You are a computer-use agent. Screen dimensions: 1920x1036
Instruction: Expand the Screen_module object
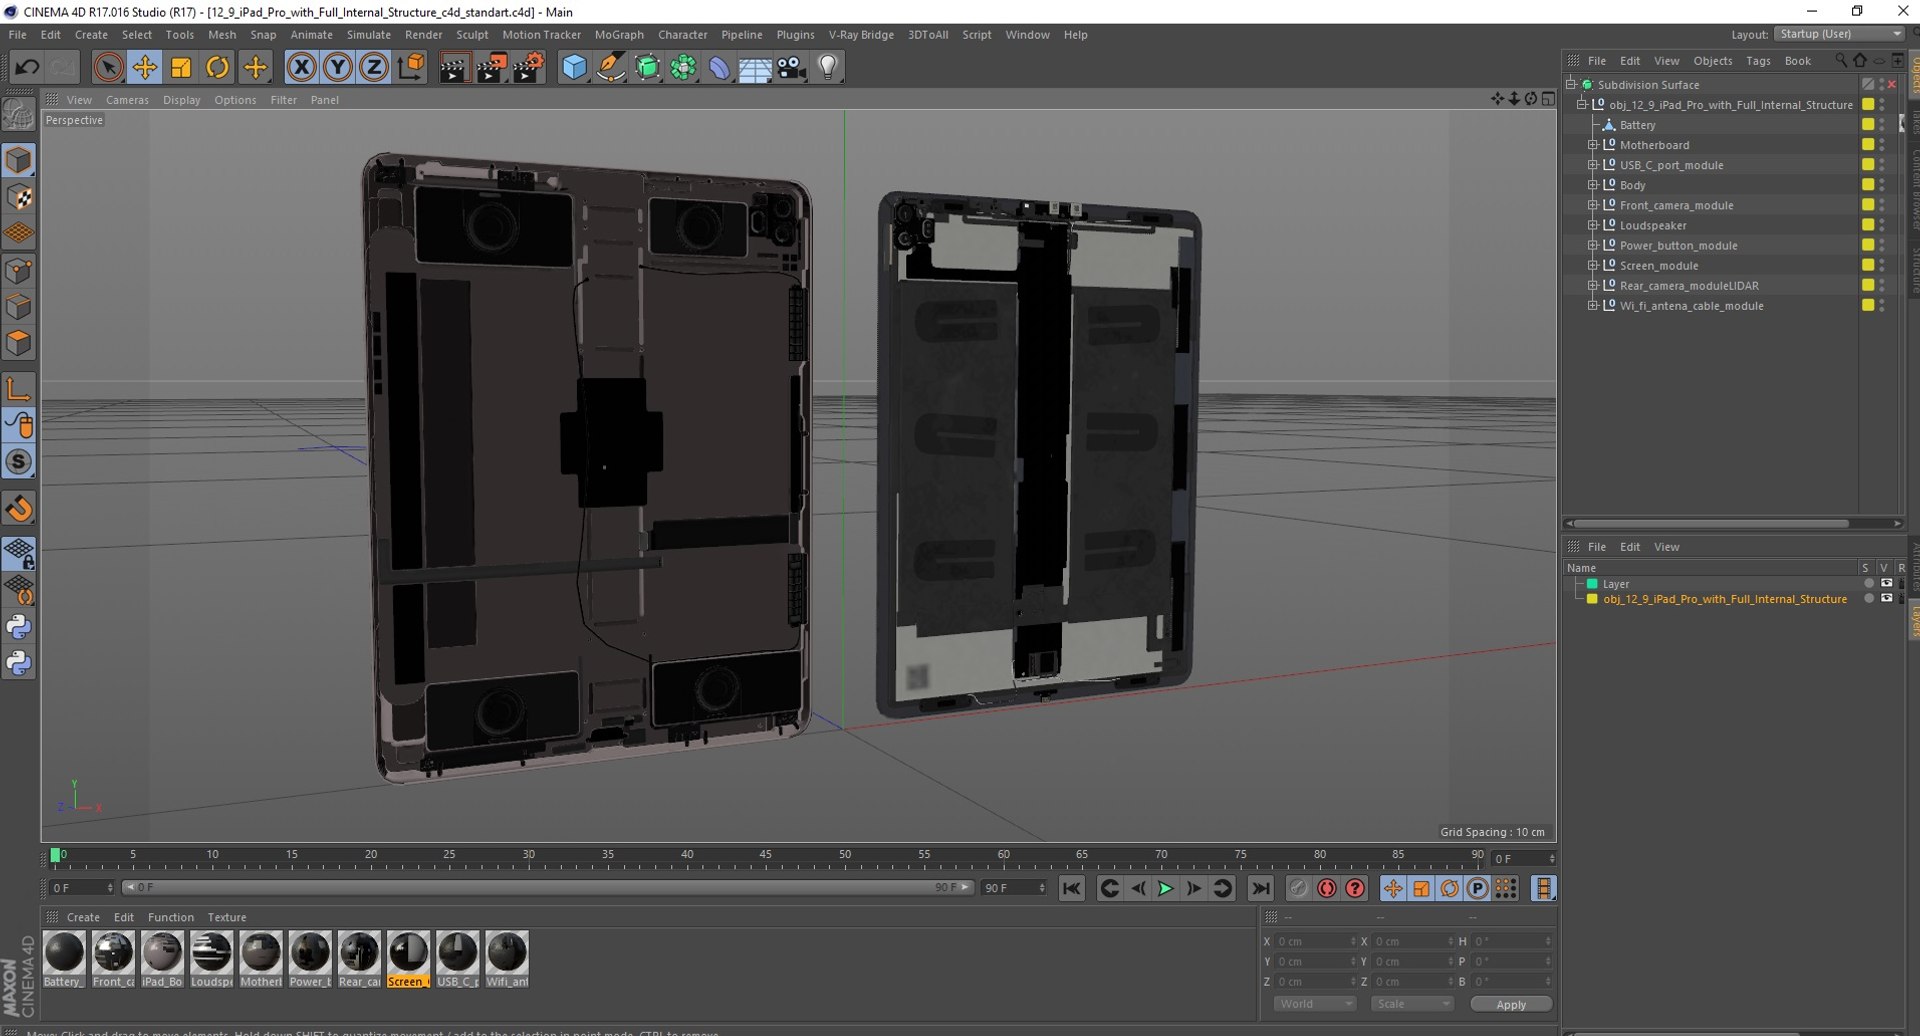[1593, 265]
